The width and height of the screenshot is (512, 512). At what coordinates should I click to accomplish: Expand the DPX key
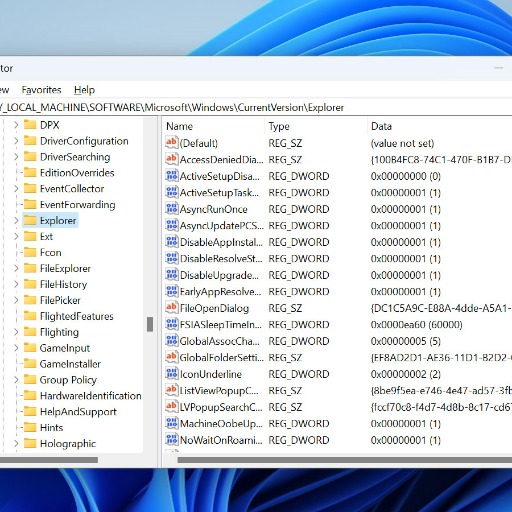coord(16,125)
